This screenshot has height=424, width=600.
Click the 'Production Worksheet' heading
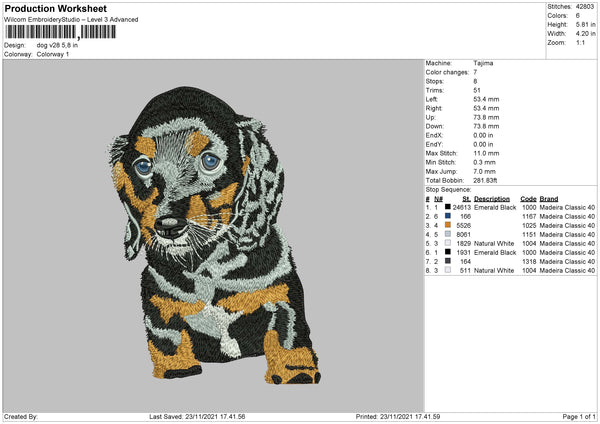pyautogui.click(x=55, y=8)
